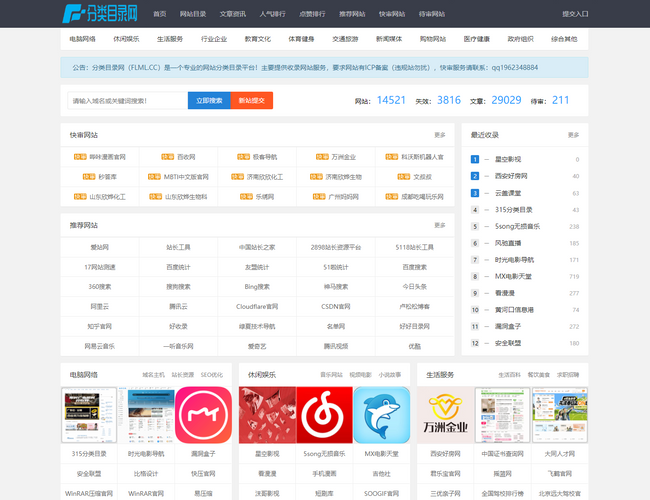Expand 更多 in the 快审网站 section
This screenshot has height=500, width=650.
[440, 135]
